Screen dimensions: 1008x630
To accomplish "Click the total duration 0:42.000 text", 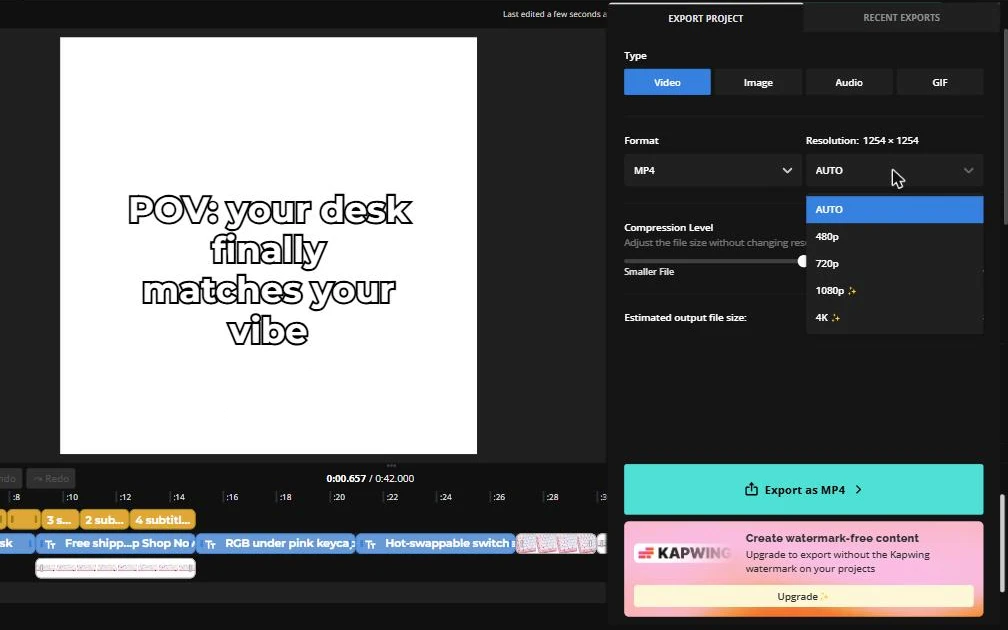I will tap(395, 478).
